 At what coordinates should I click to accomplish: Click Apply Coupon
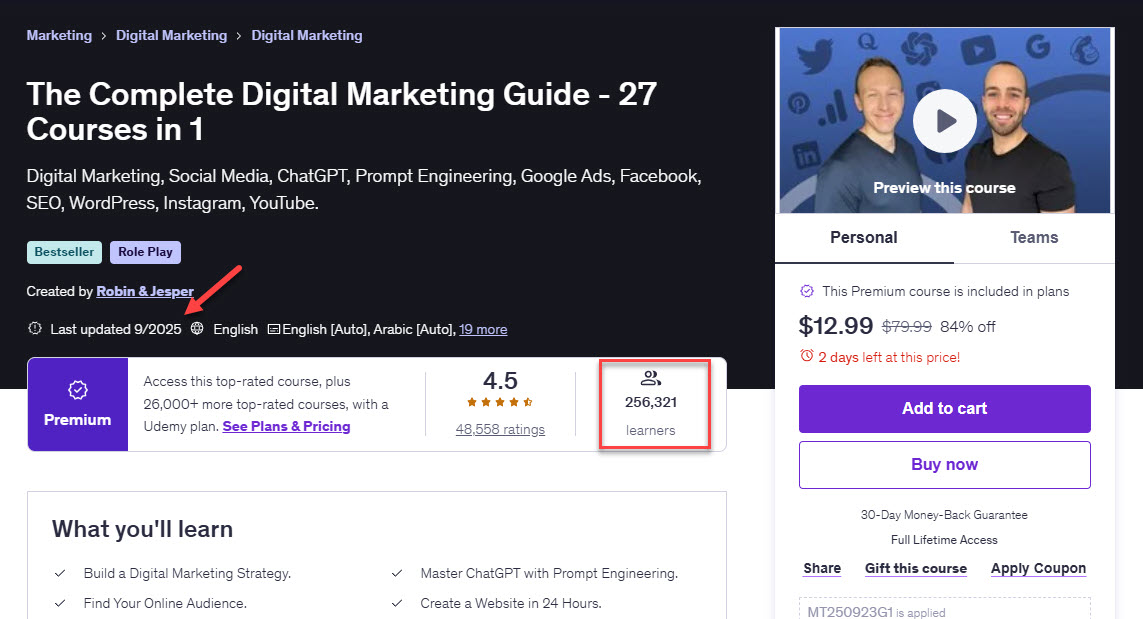click(1038, 568)
